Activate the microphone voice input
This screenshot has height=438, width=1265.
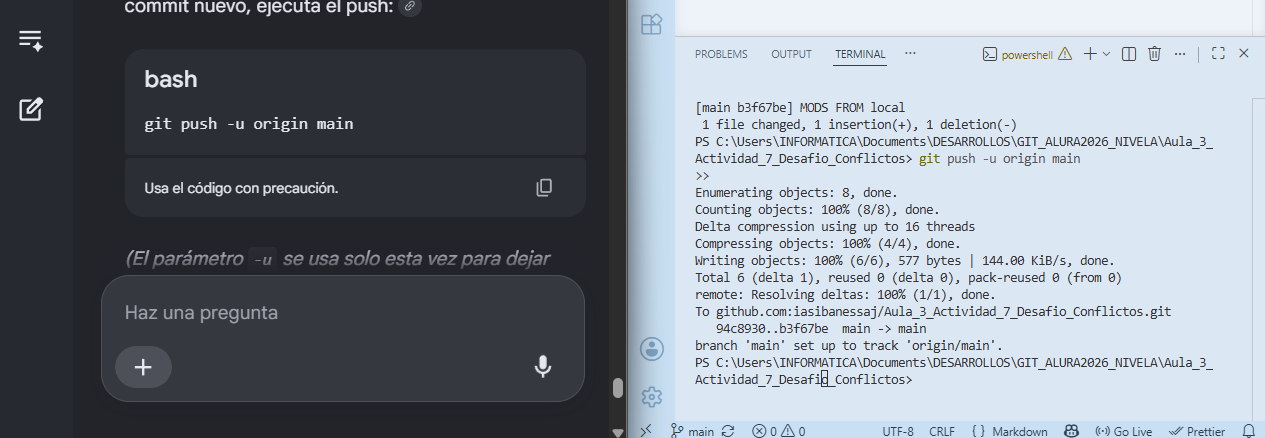543,367
